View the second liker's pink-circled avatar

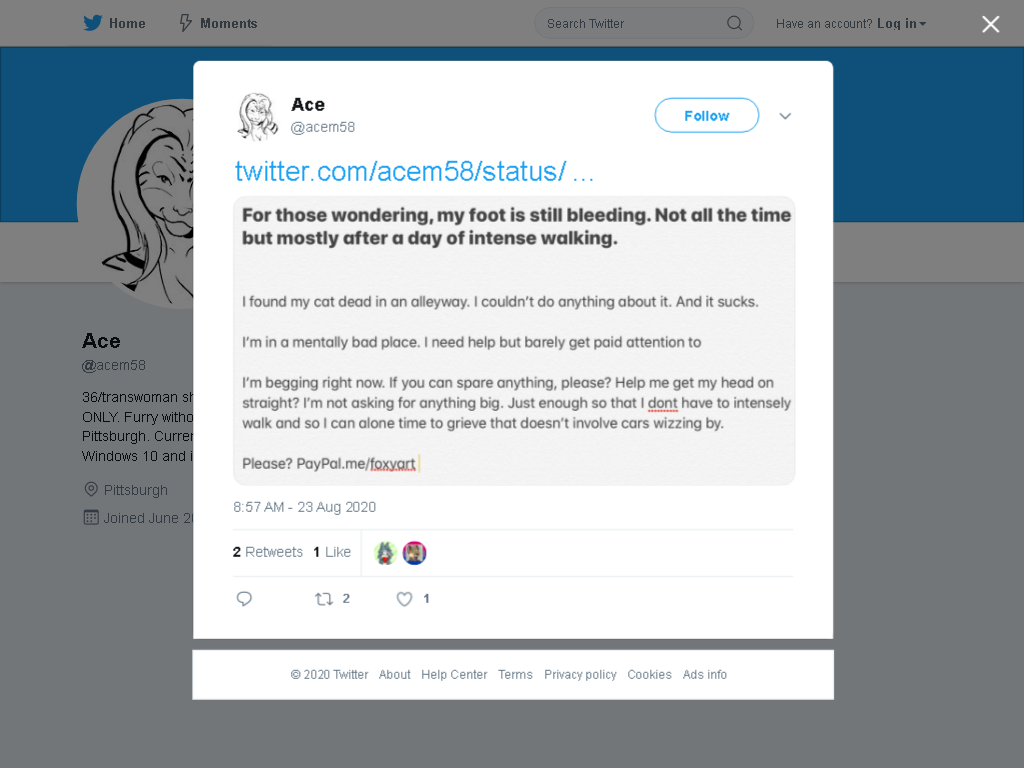414,553
